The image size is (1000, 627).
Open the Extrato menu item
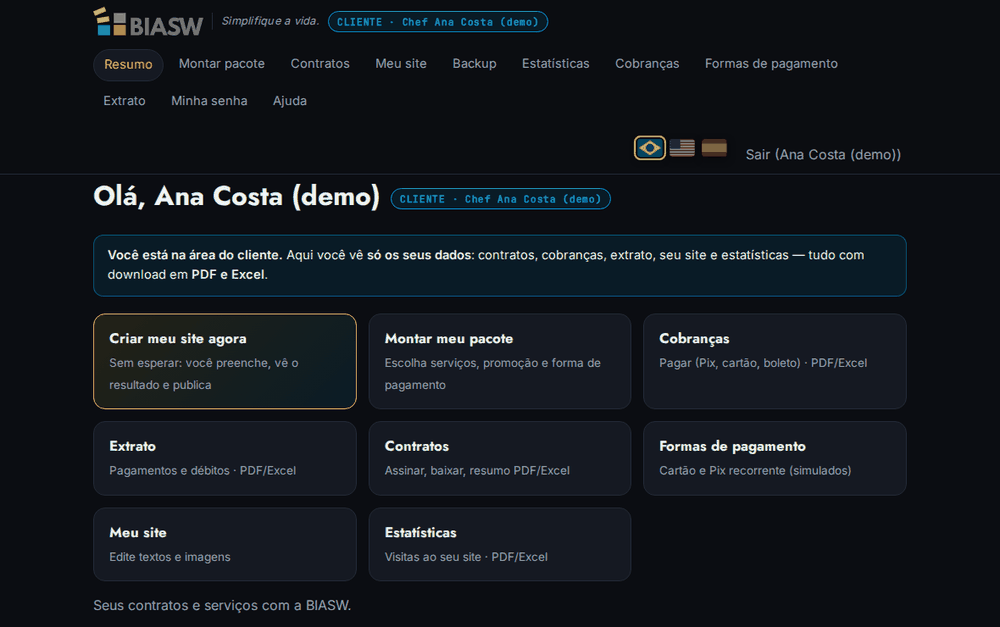[x=124, y=101]
